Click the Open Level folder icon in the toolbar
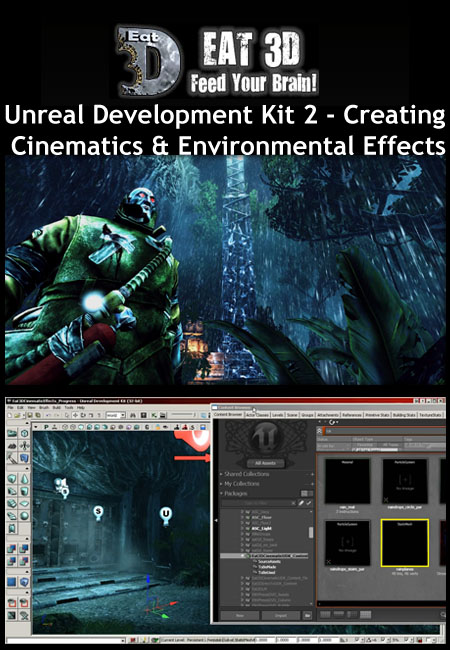The width and height of the screenshot is (450, 650). tap(17, 415)
